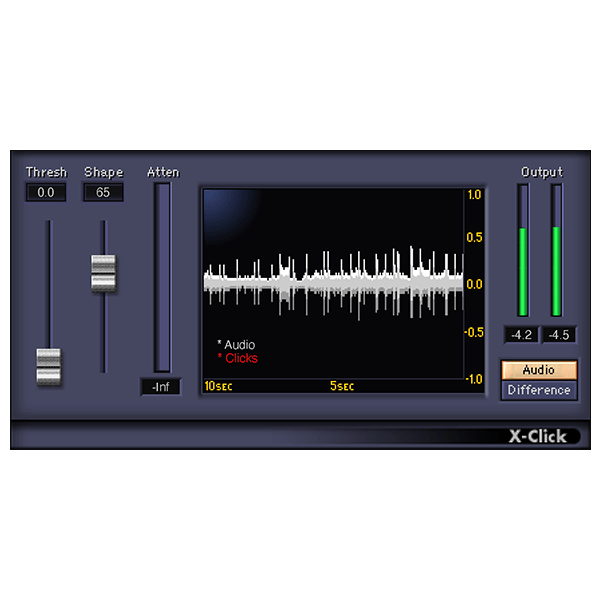Click the Atten readout showing -Inf

pos(161,387)
